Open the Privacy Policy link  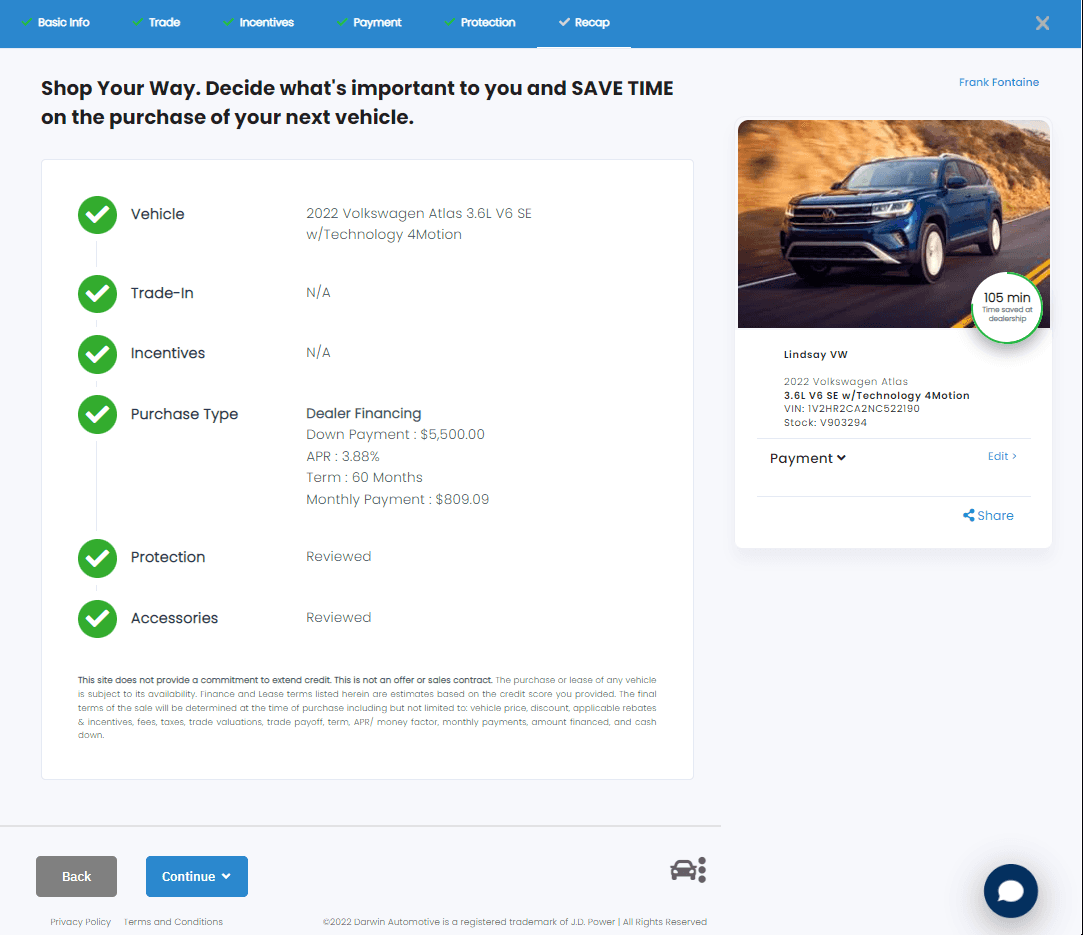click(x=80, y=922)
